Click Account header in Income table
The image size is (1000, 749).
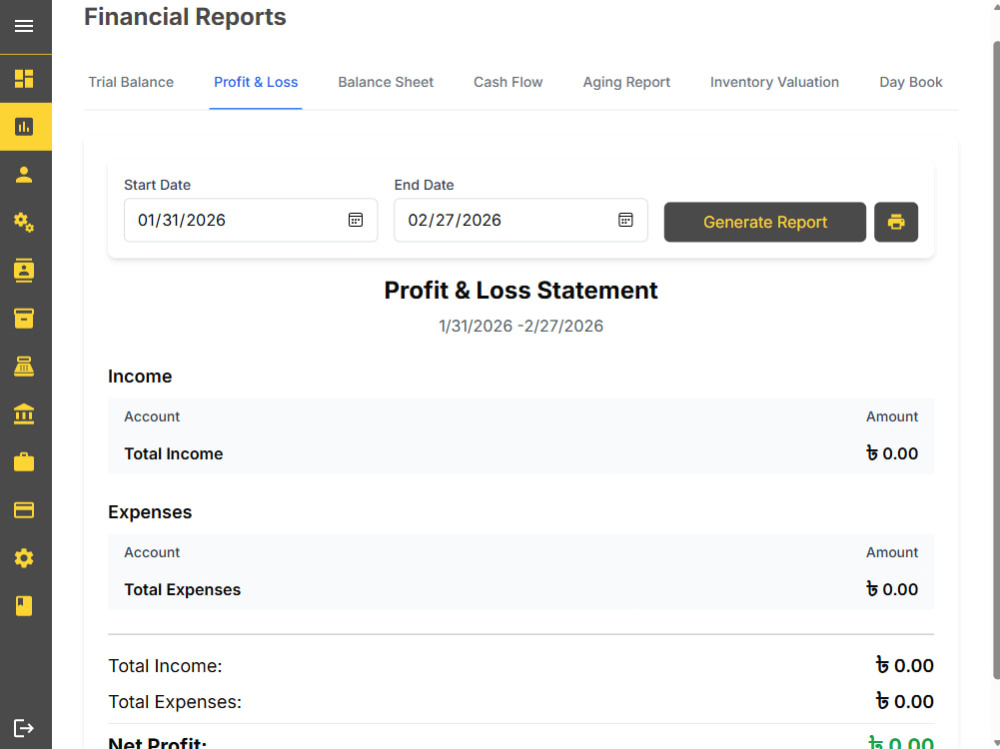pos(152,417)
